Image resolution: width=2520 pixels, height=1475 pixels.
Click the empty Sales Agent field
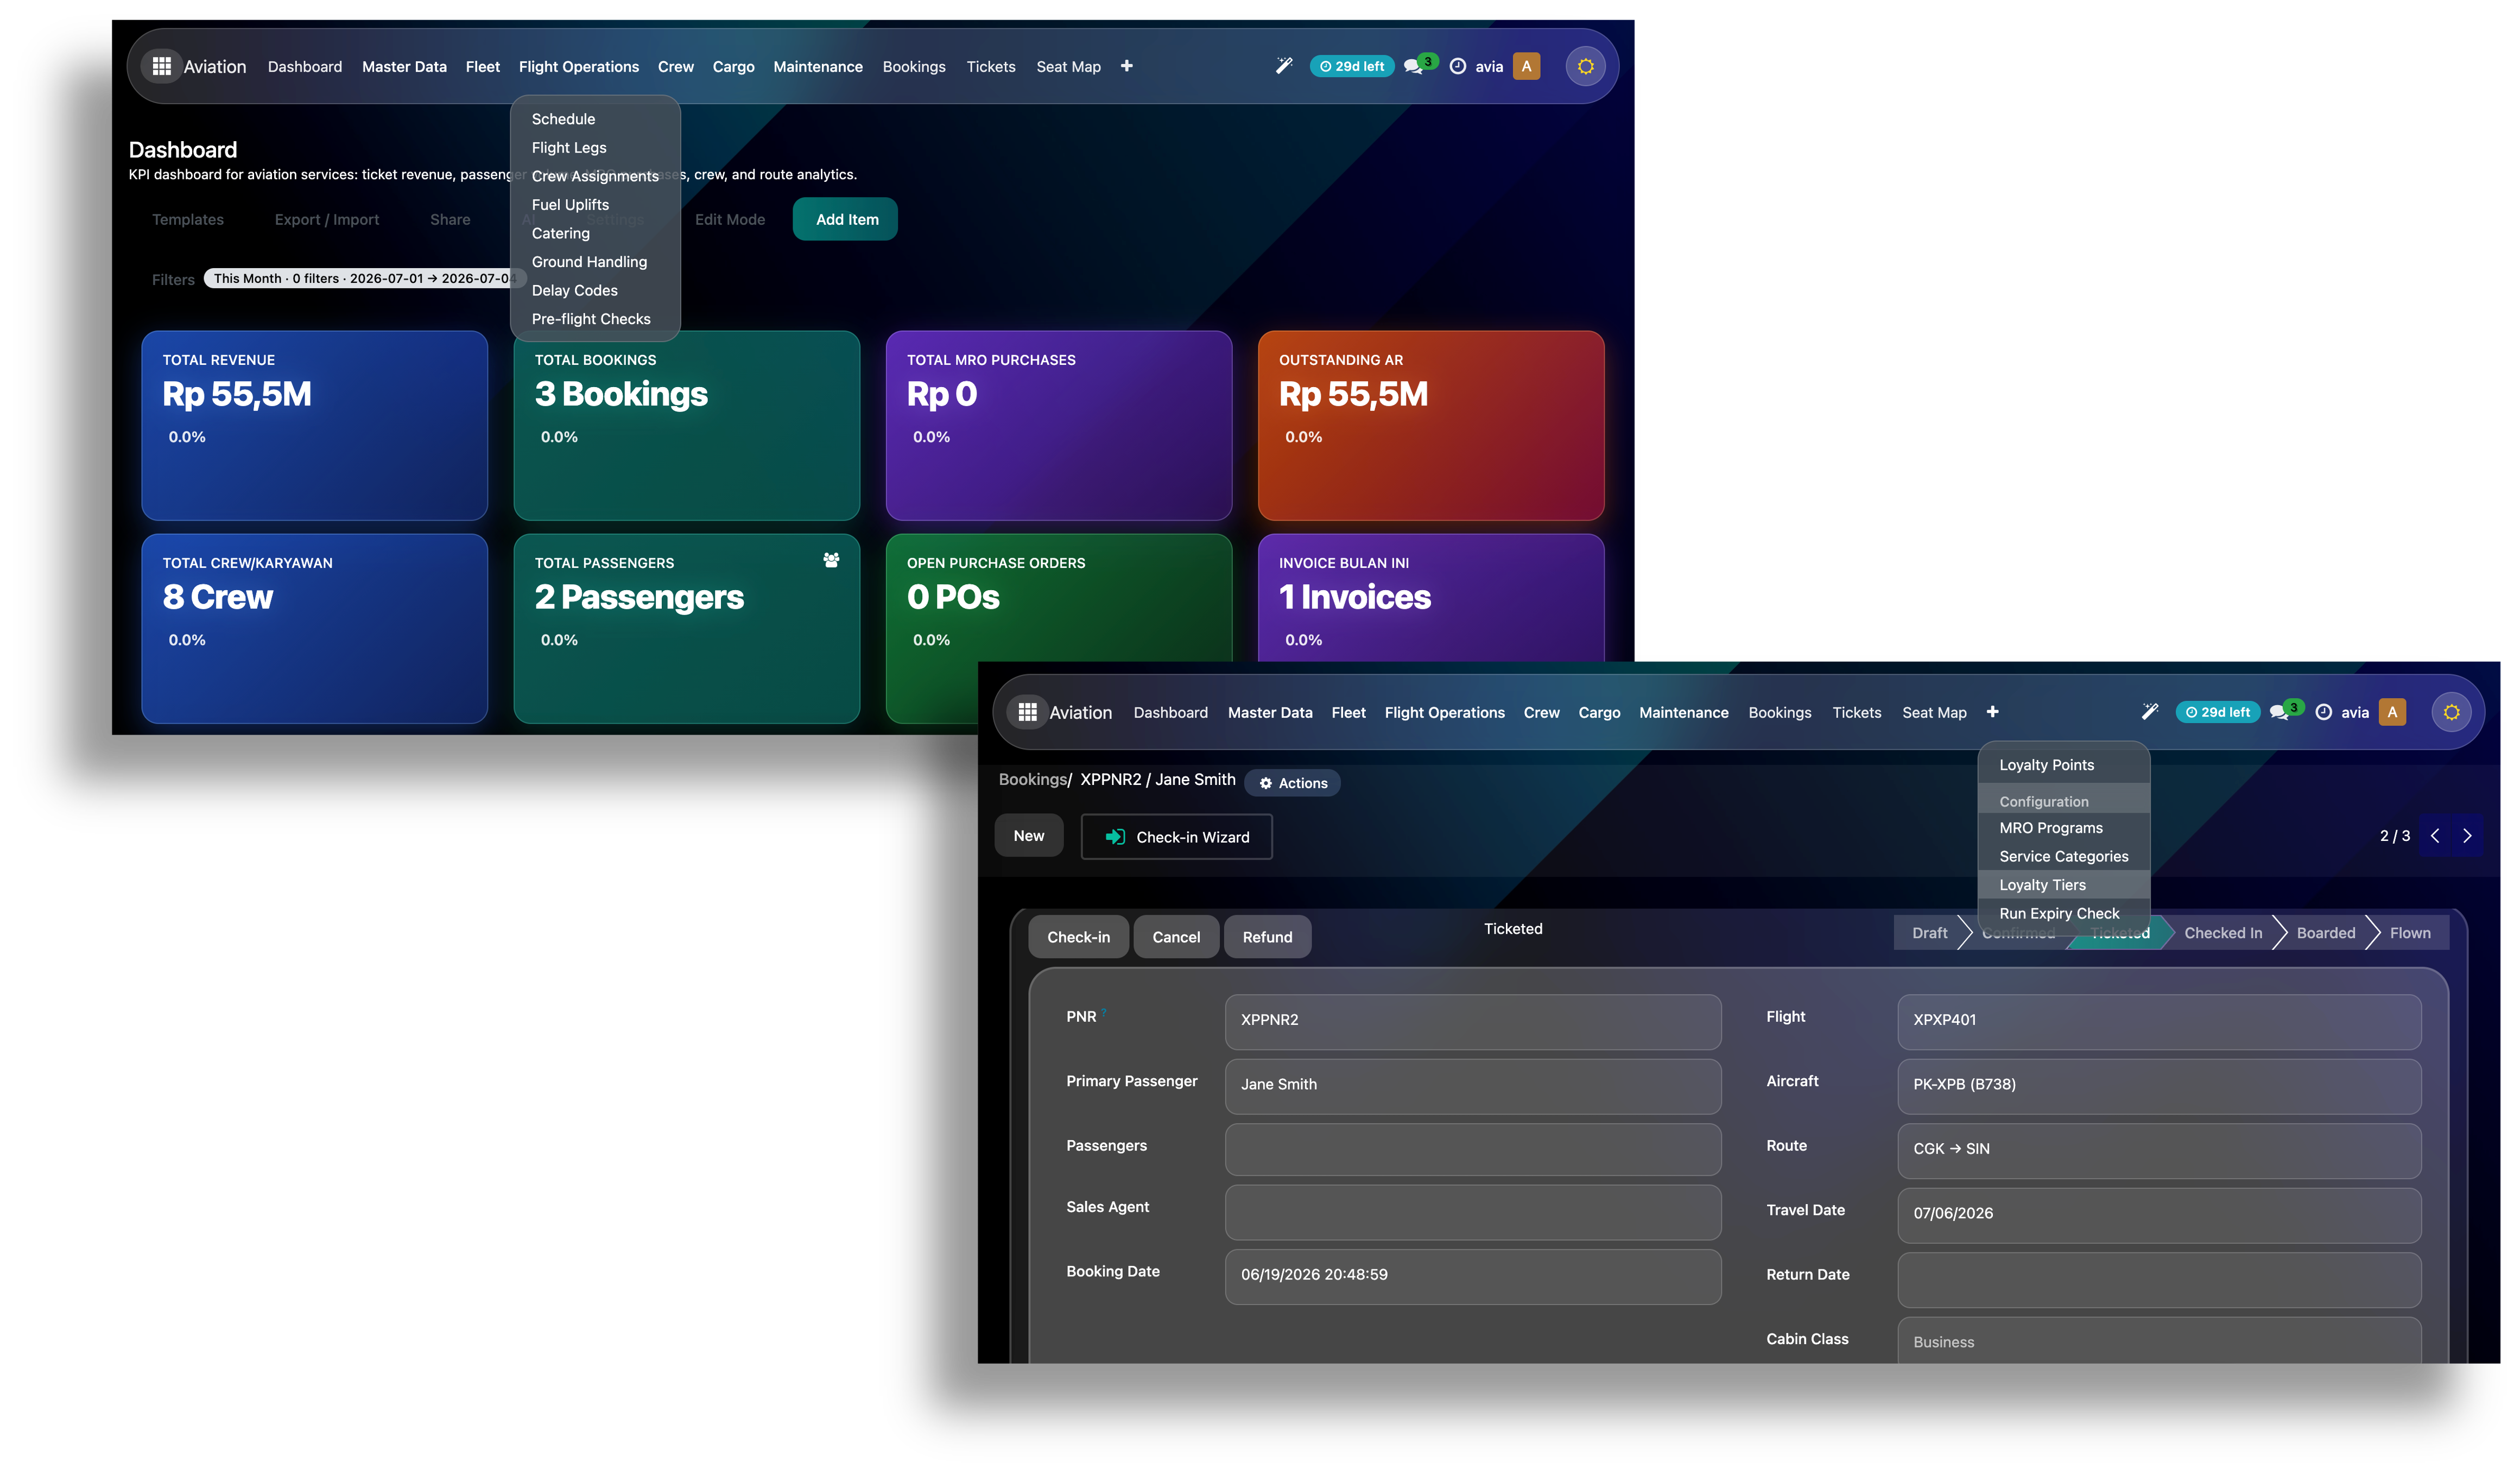tap(1473, 1212)
